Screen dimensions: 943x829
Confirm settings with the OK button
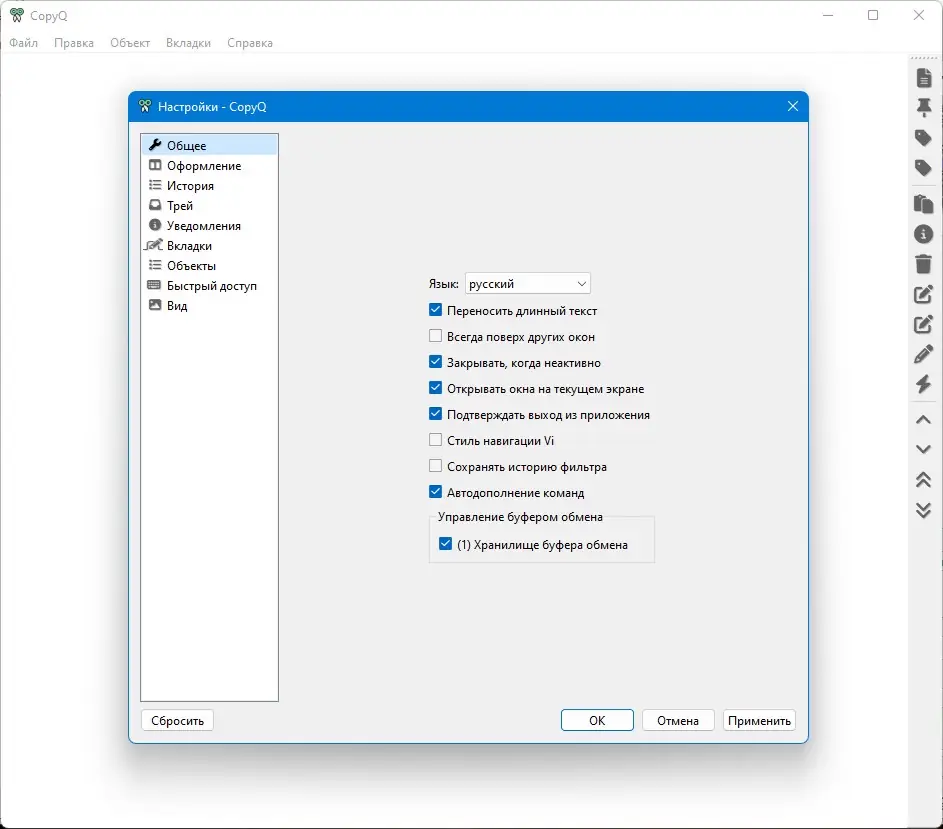tap(597, 720)
